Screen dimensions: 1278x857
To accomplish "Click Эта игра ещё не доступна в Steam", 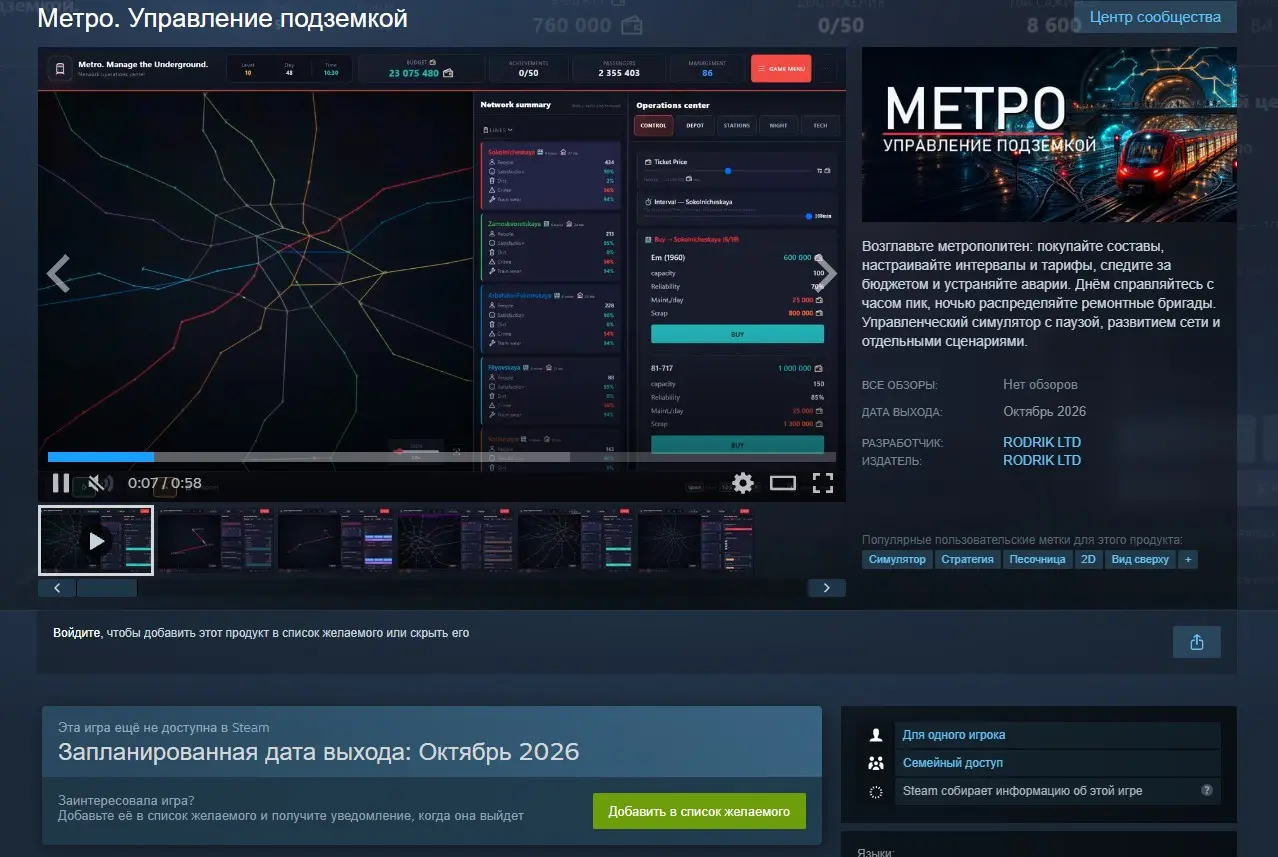I will click(x=163, y=728).
